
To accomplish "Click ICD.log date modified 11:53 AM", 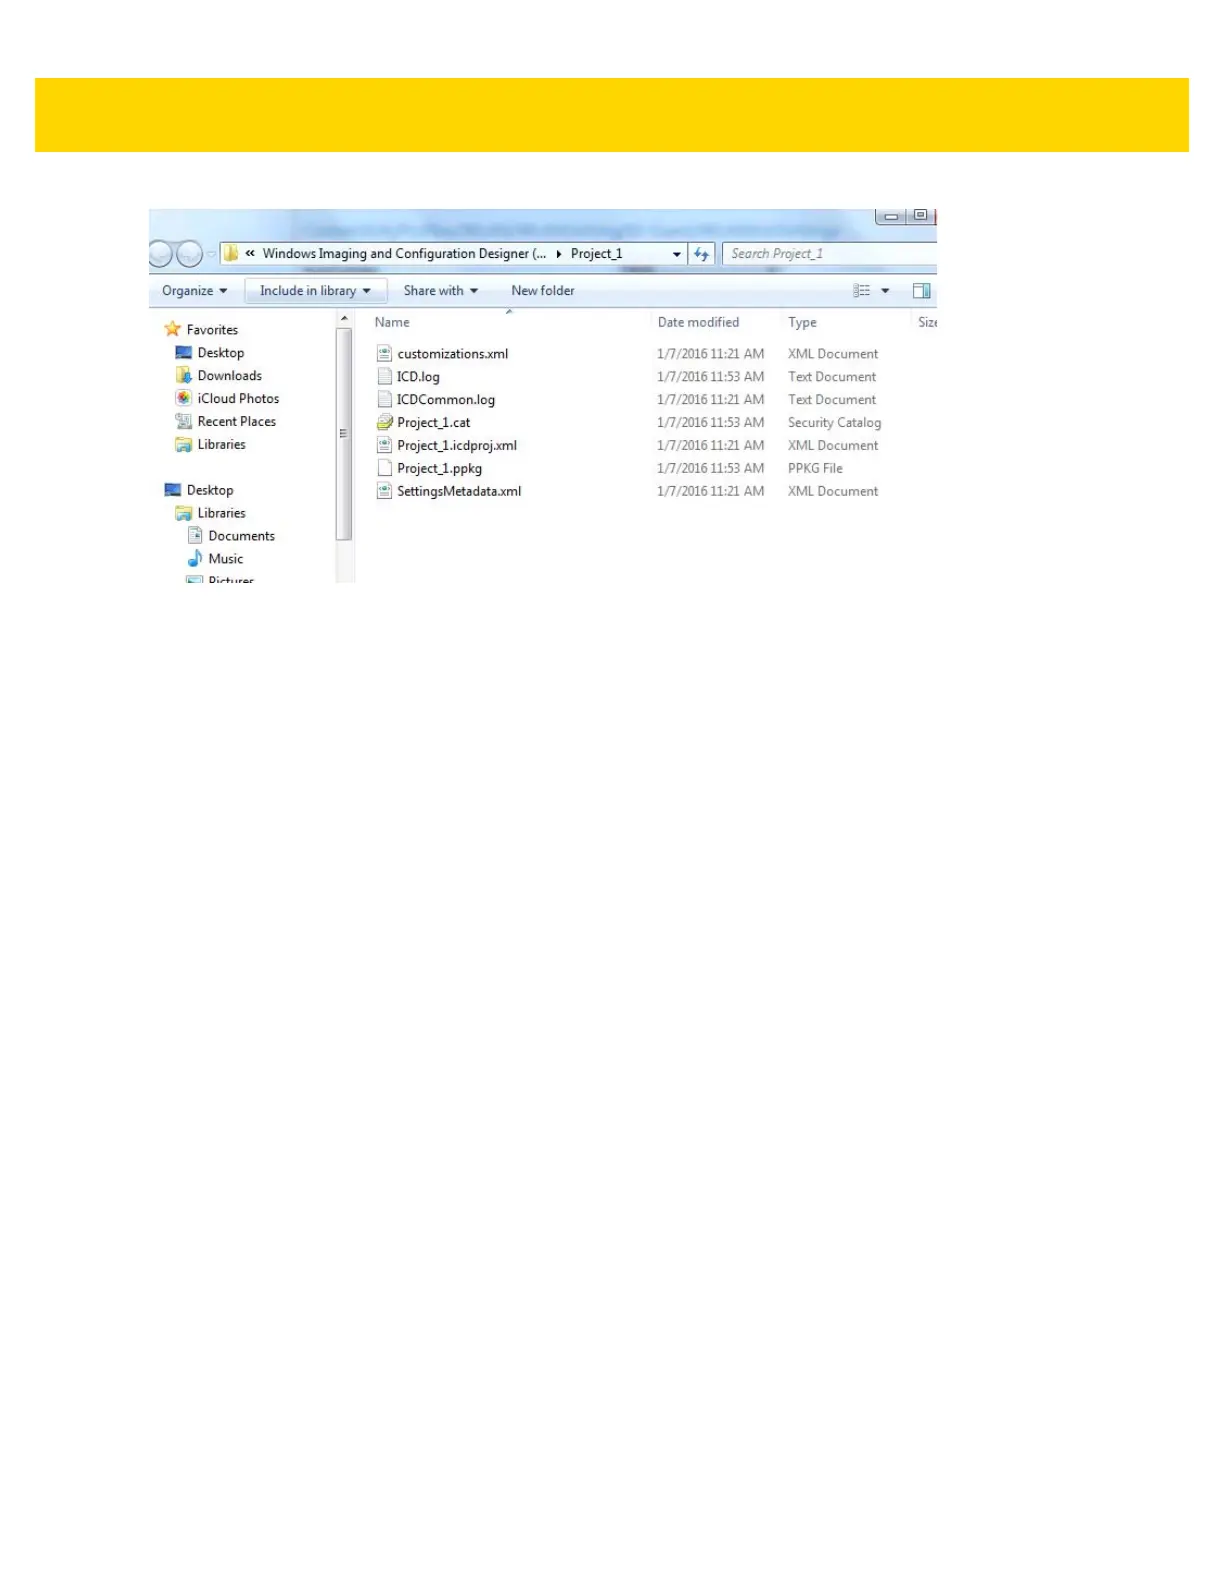I will [710, 377].
